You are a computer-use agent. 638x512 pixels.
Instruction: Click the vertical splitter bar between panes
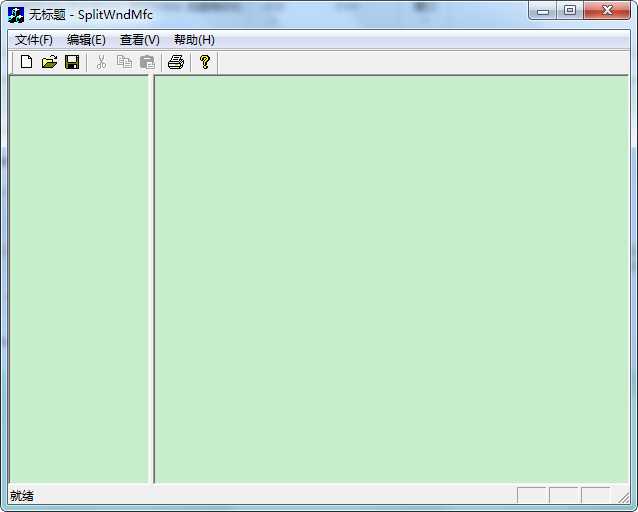coord(152,279)
